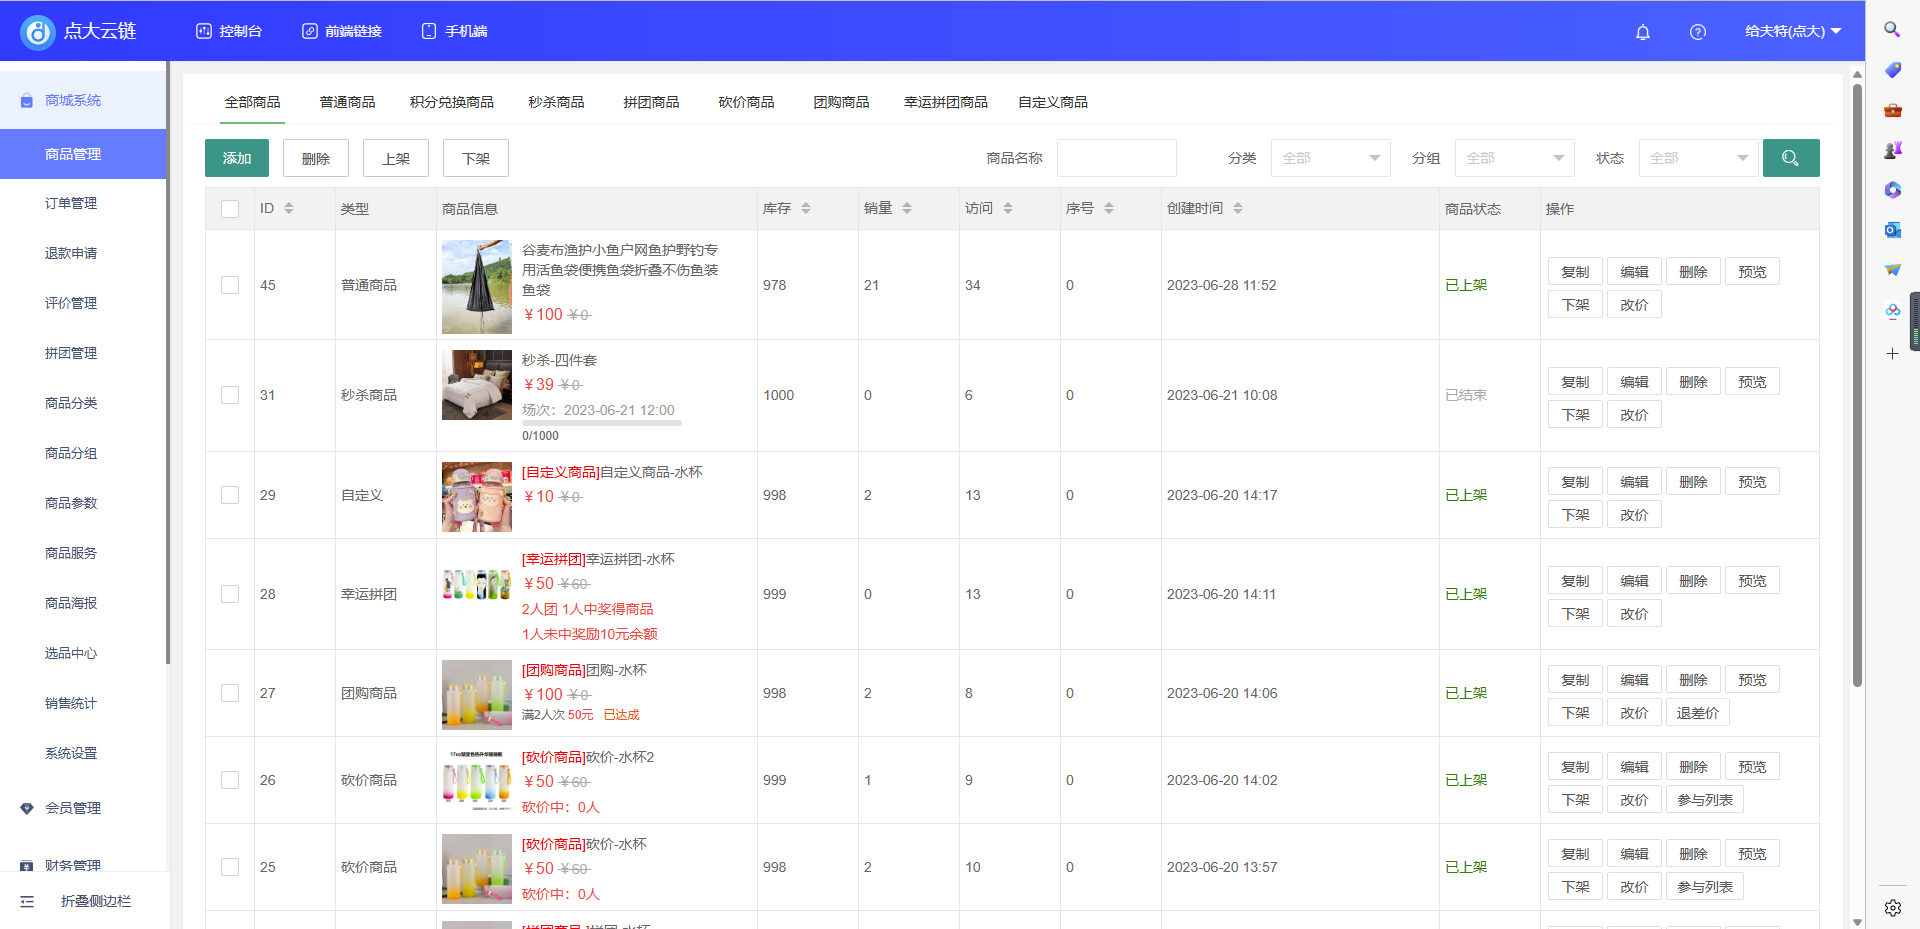Switch to the 砍价商品 tab
Screen dimensions: 1920x929
click(x=745, y=101)
